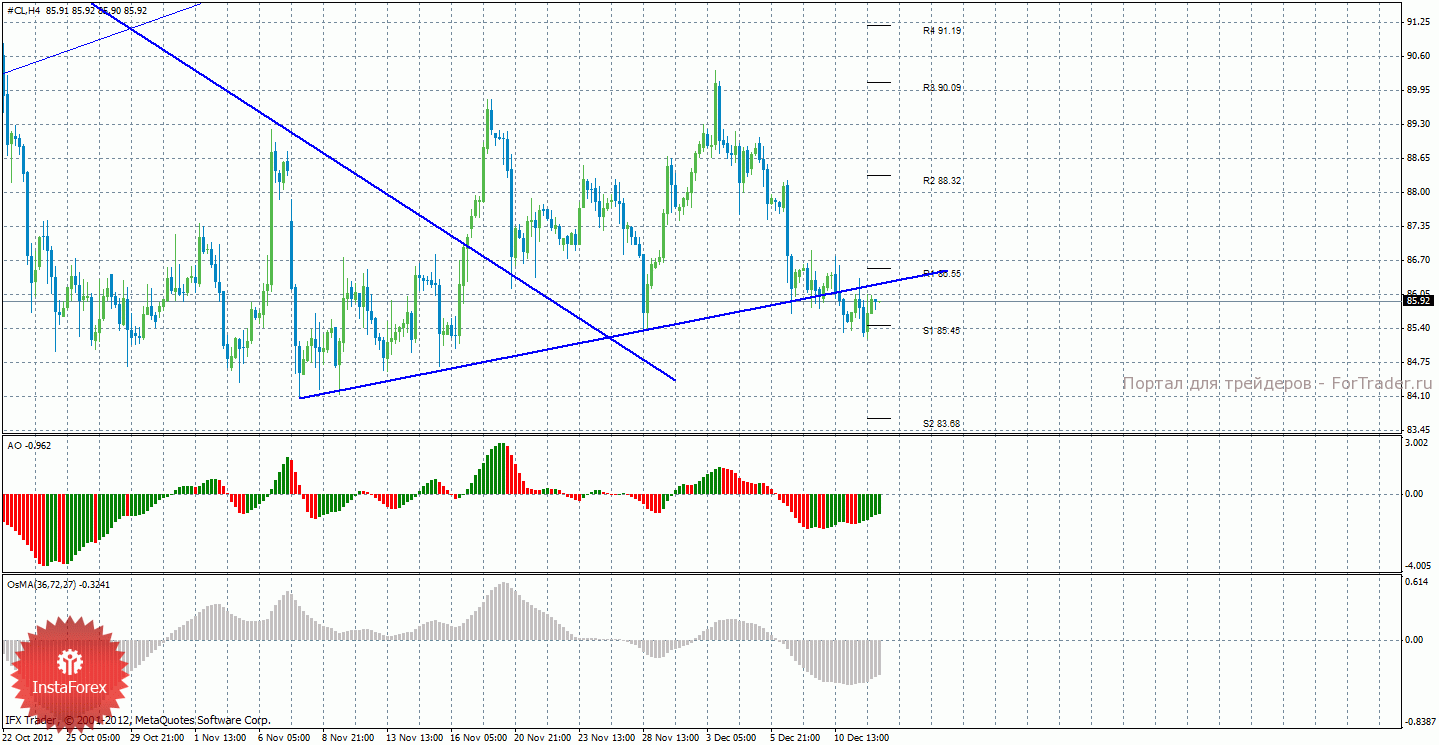1439x745 pixels.
Task: Click the 16 Nov 05:00 time label
Action: tap(478, 737)
